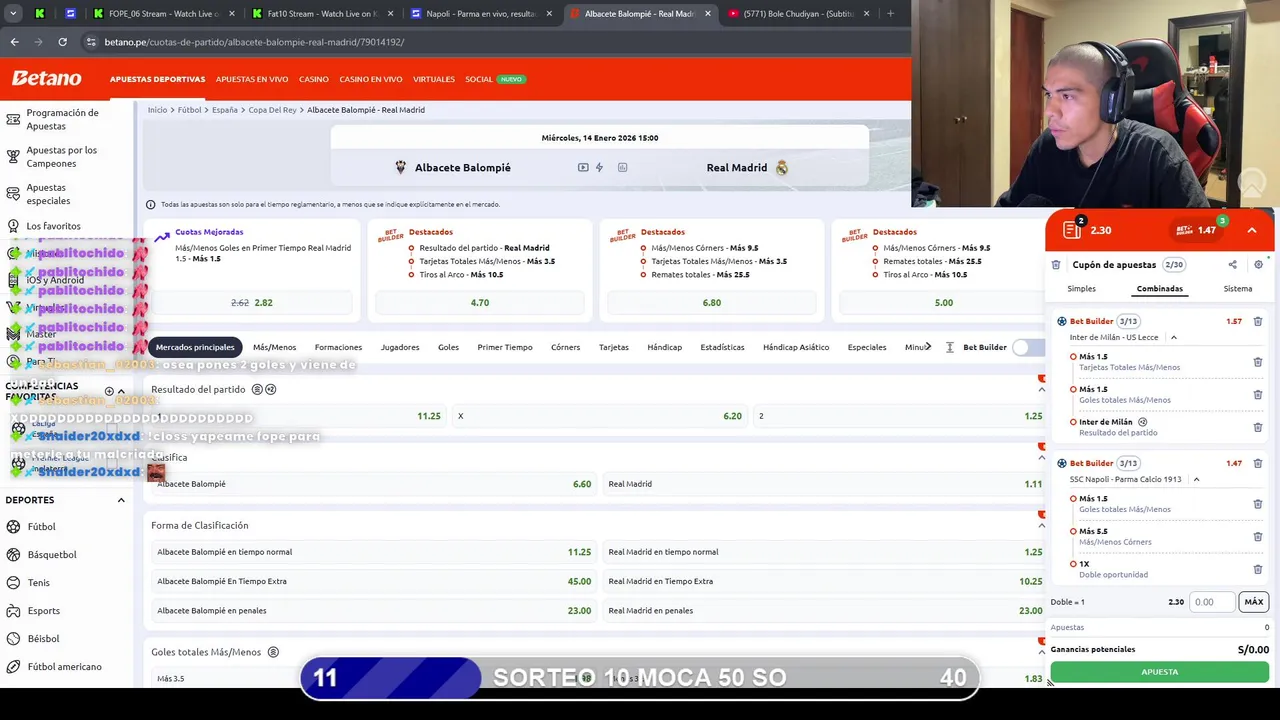Open Esports in sidebar
This screenshot has height=720, width=1280.
click(44, 611)
